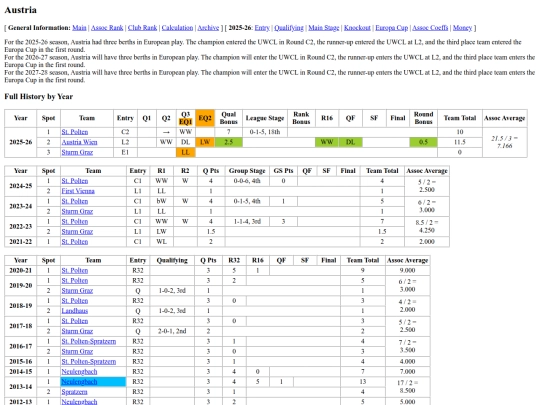Open Sturm Graz in 2023-24 row
This screenshot has height=405, width=540.
point(77,211)
